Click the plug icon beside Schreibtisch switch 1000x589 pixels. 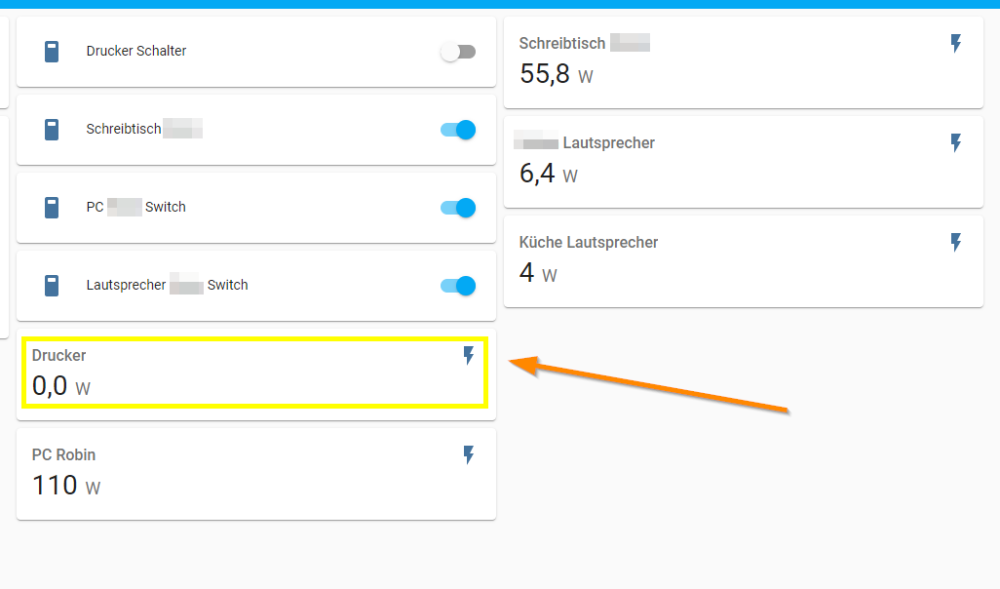click(x=52, y=129)
